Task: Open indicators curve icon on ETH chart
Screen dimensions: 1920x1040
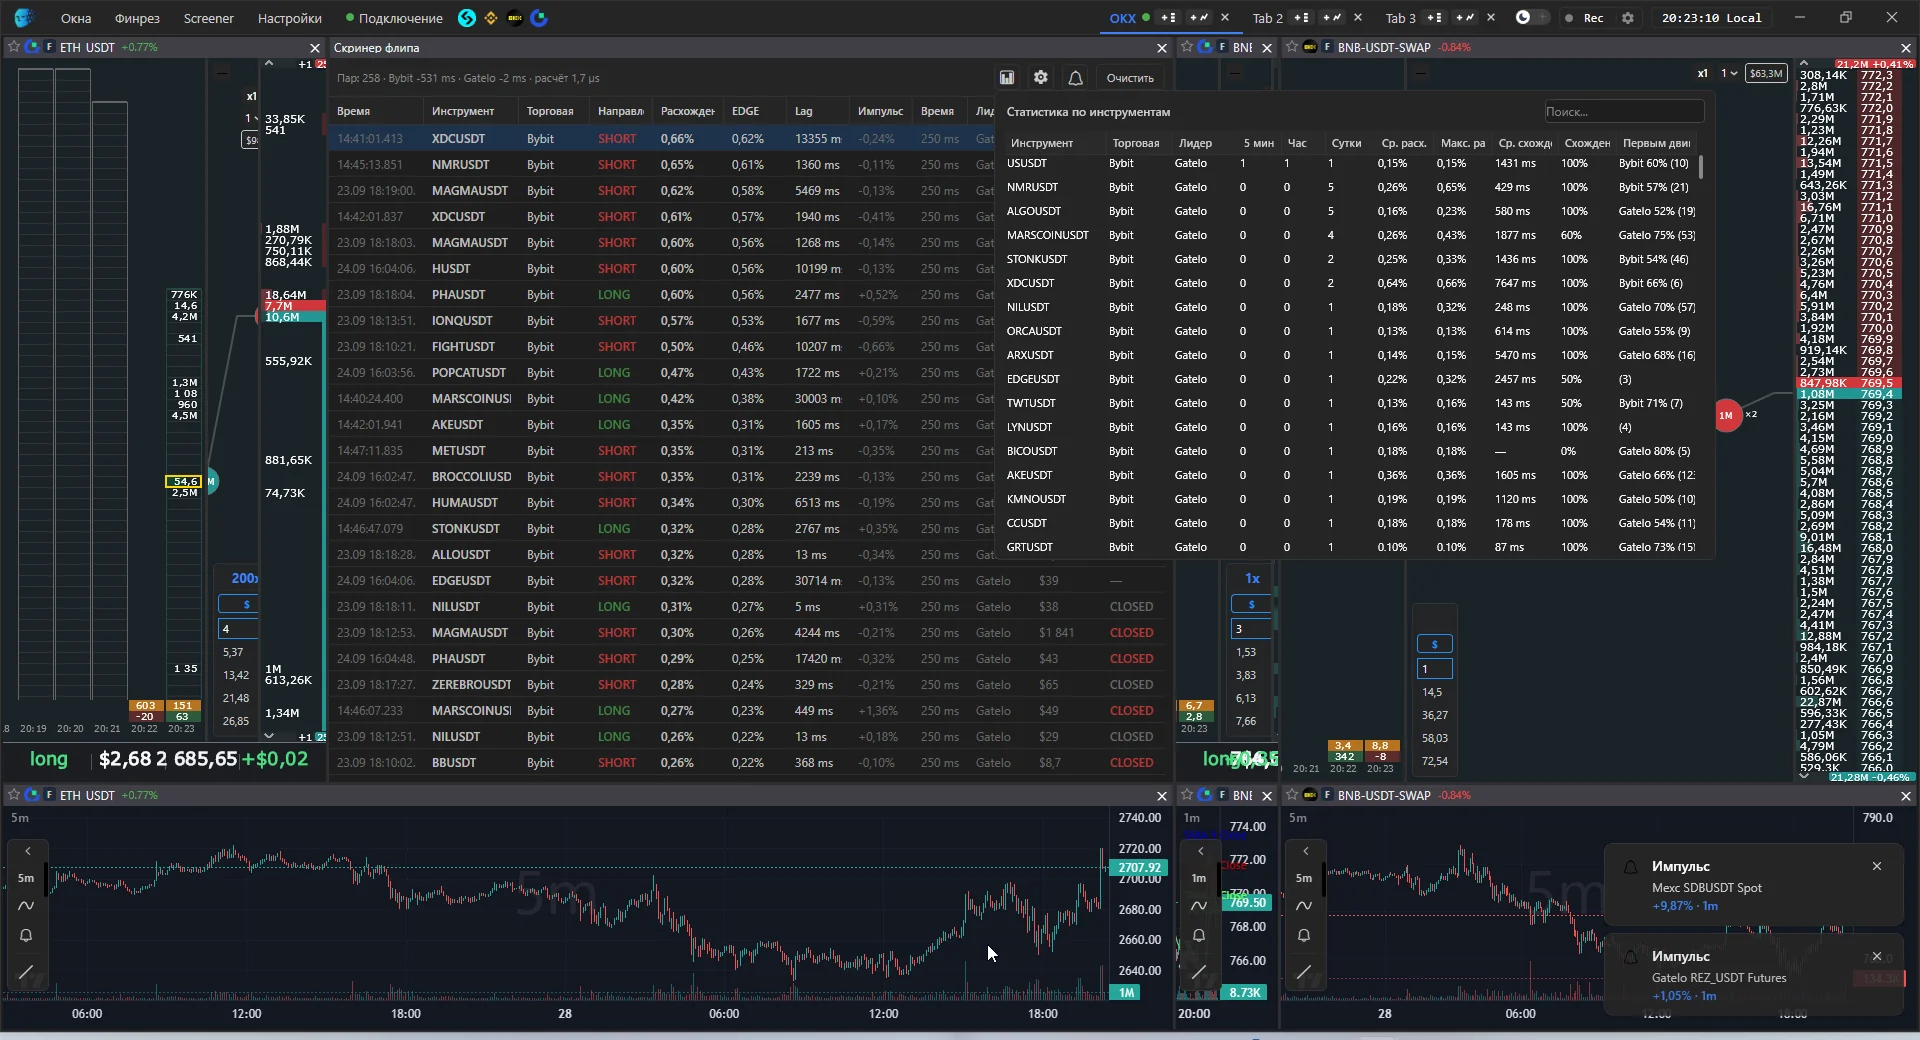Action: click(x=26, y=906)
